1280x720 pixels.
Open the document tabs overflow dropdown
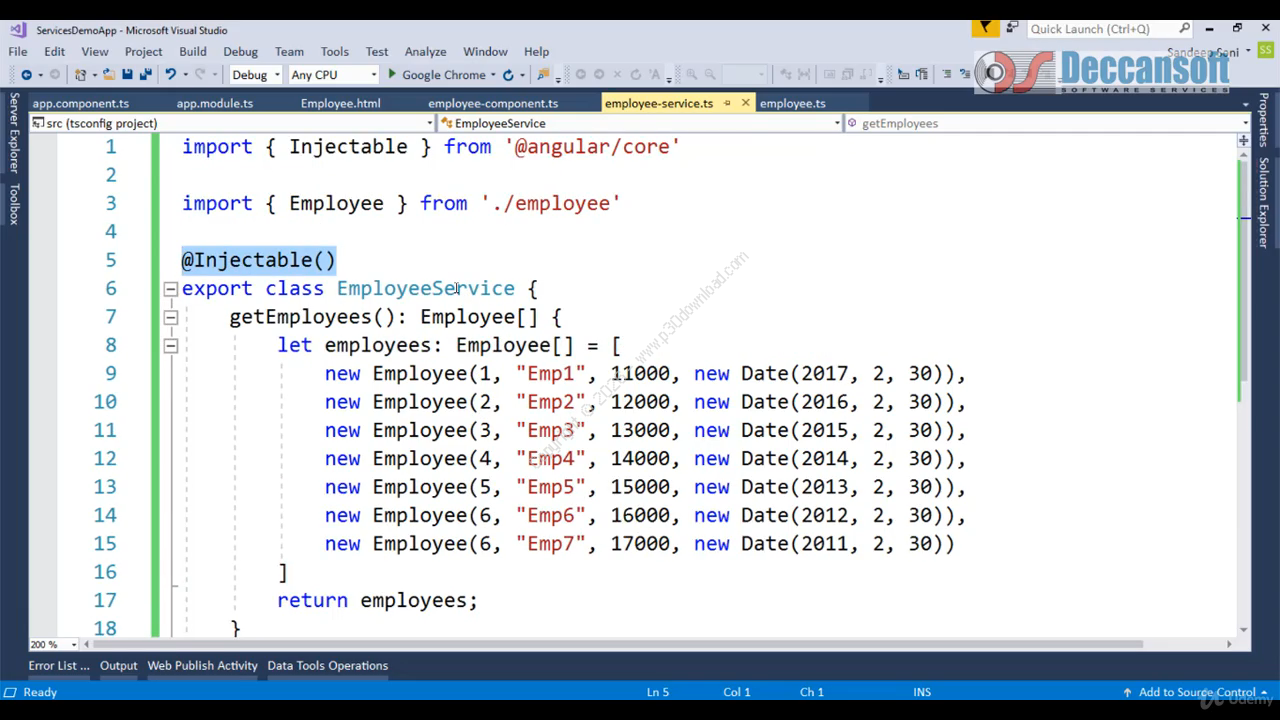pyautogui.click(x=1245, y=103)
